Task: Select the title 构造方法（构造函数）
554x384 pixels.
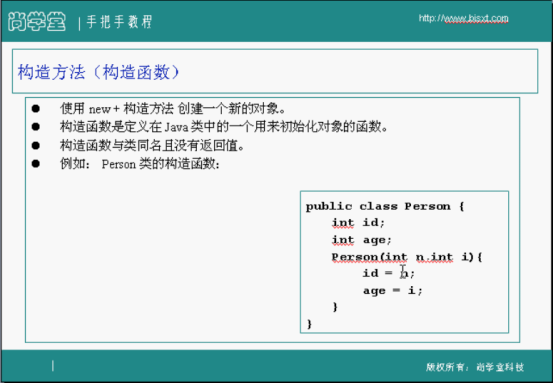Action: point(99,72)
